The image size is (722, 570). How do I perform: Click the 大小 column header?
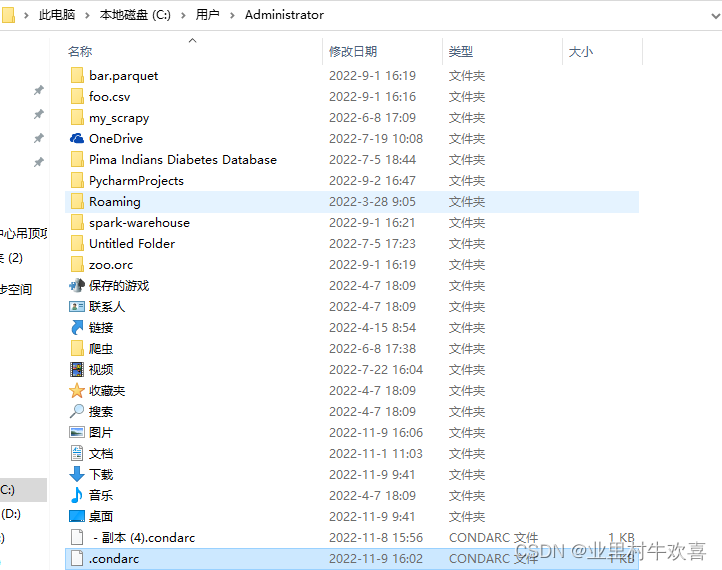coord(580,51)
